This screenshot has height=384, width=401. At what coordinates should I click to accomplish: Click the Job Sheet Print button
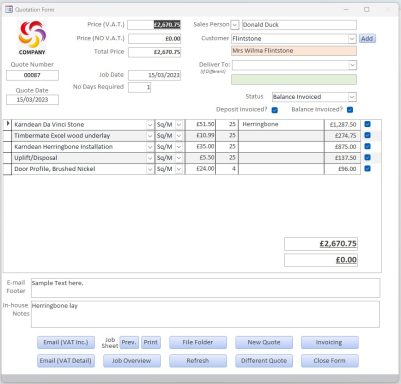point(151,342)
